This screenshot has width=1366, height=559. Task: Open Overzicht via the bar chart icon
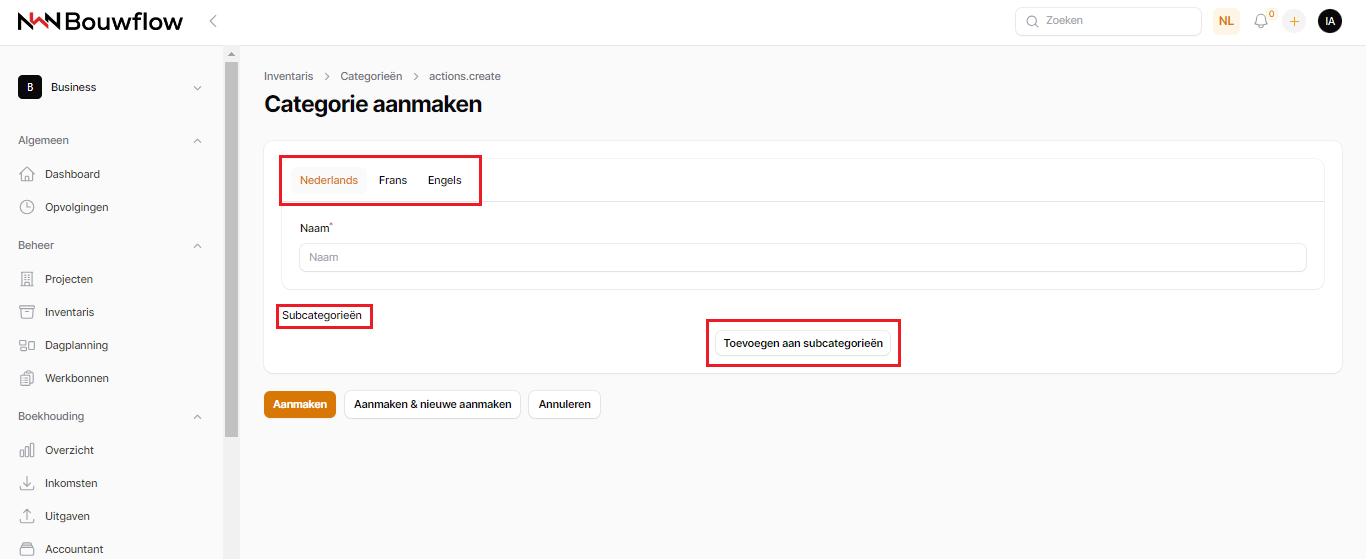pos(27,450)
